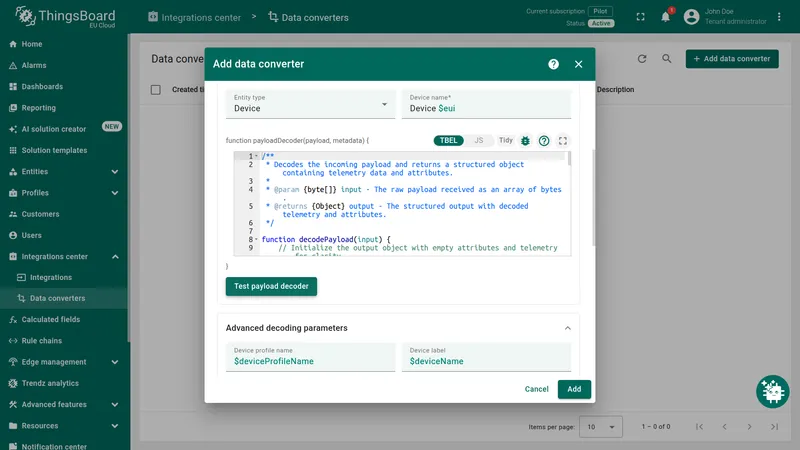
Task: Expand code editor to fullscreen
Action: click(x=563, y=141)
